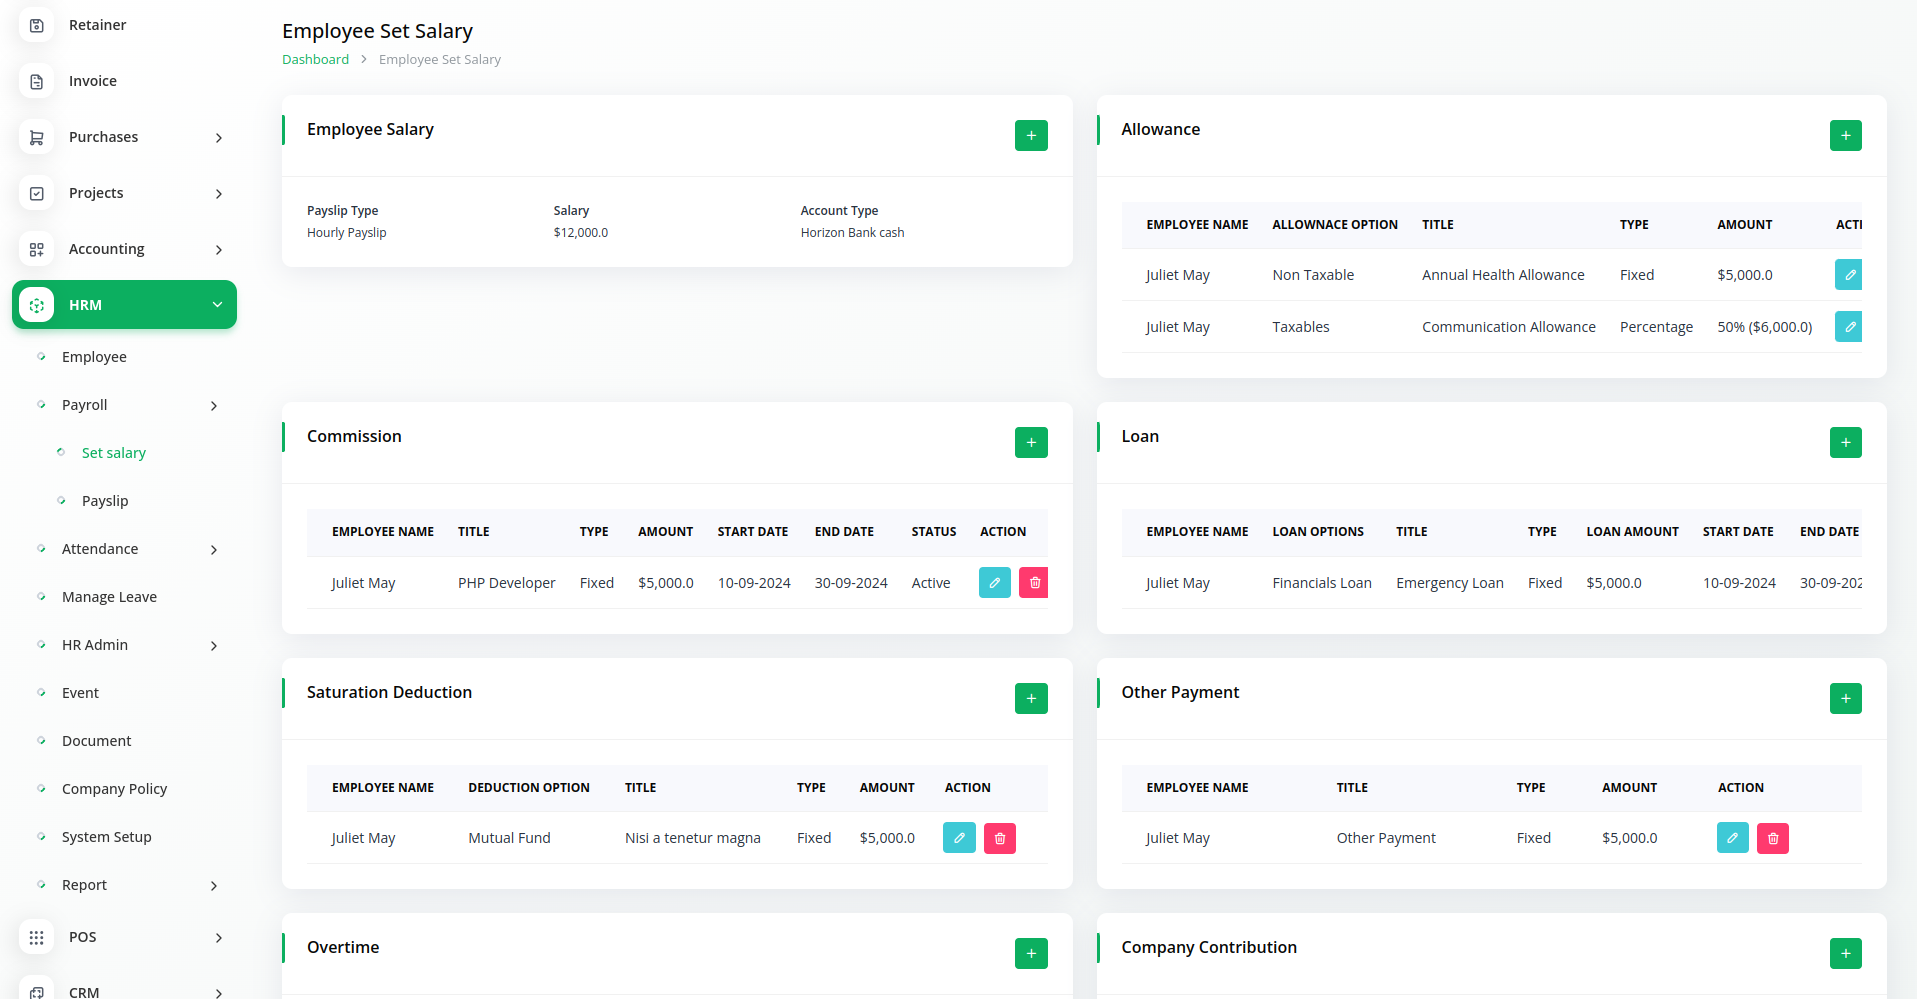This screenshot has height=999, width=1917.
Task: Add a new Loan entry
Action: (x=1845, y=443)
